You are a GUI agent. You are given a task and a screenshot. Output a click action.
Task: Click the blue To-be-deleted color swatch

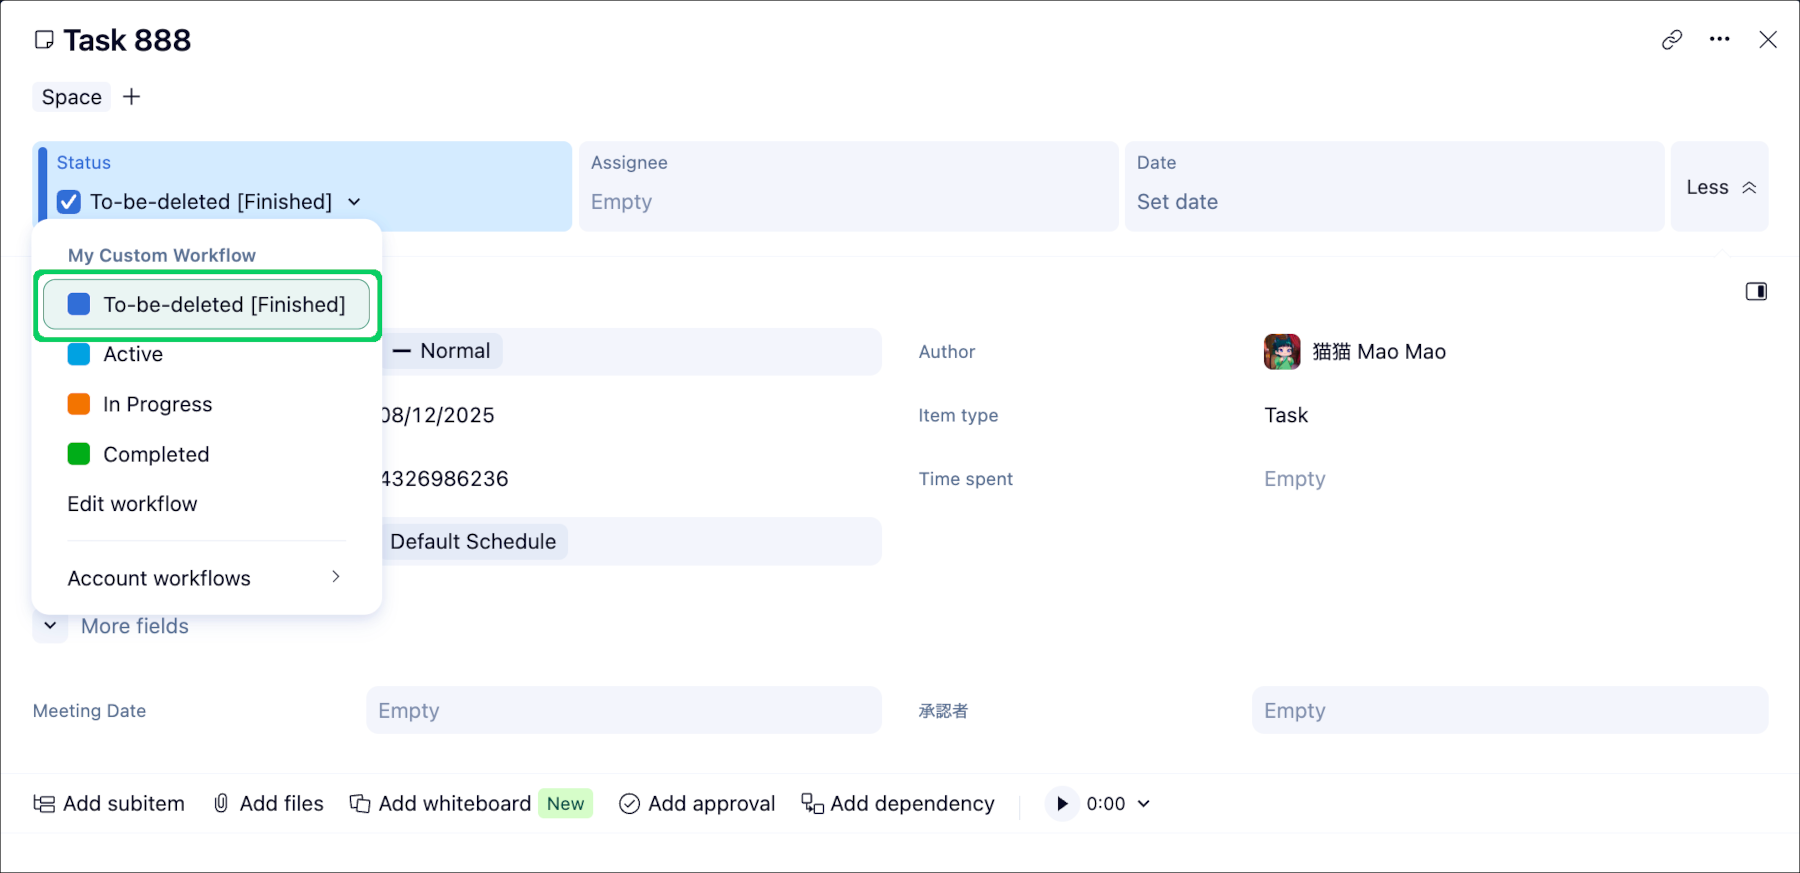pos(79,304)
